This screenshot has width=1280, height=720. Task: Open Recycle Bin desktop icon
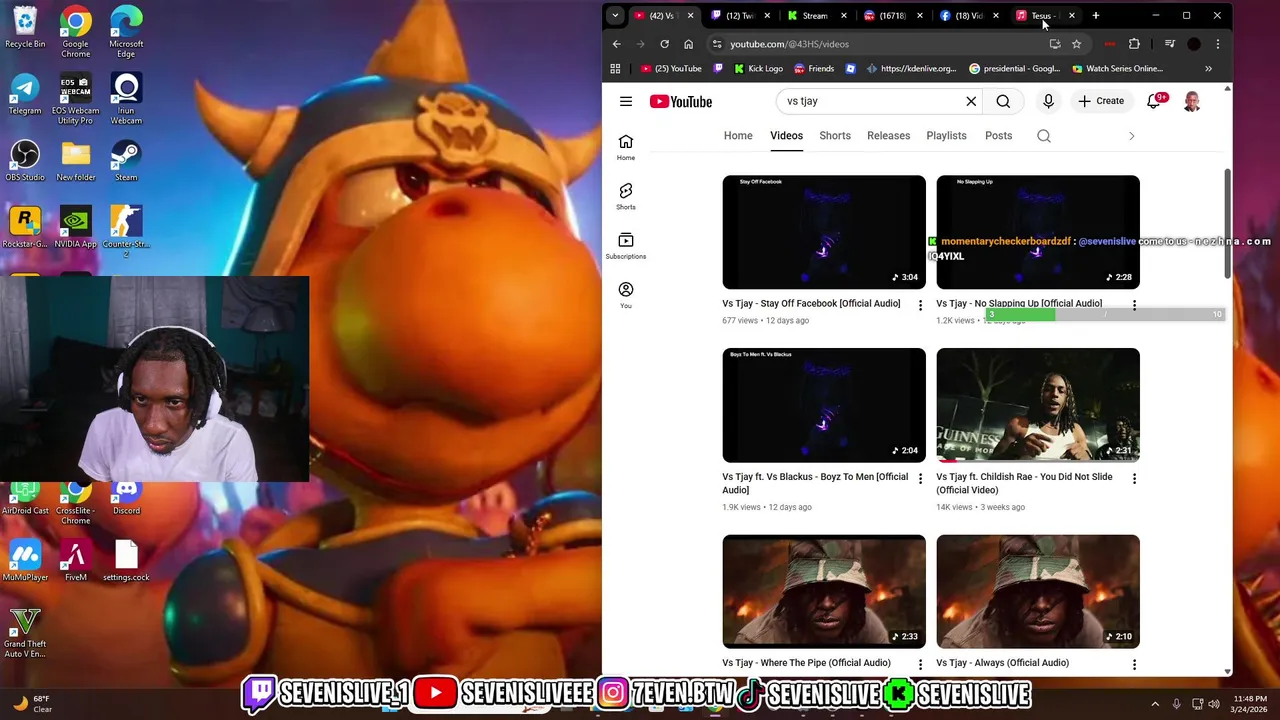(x=25, y=27)
